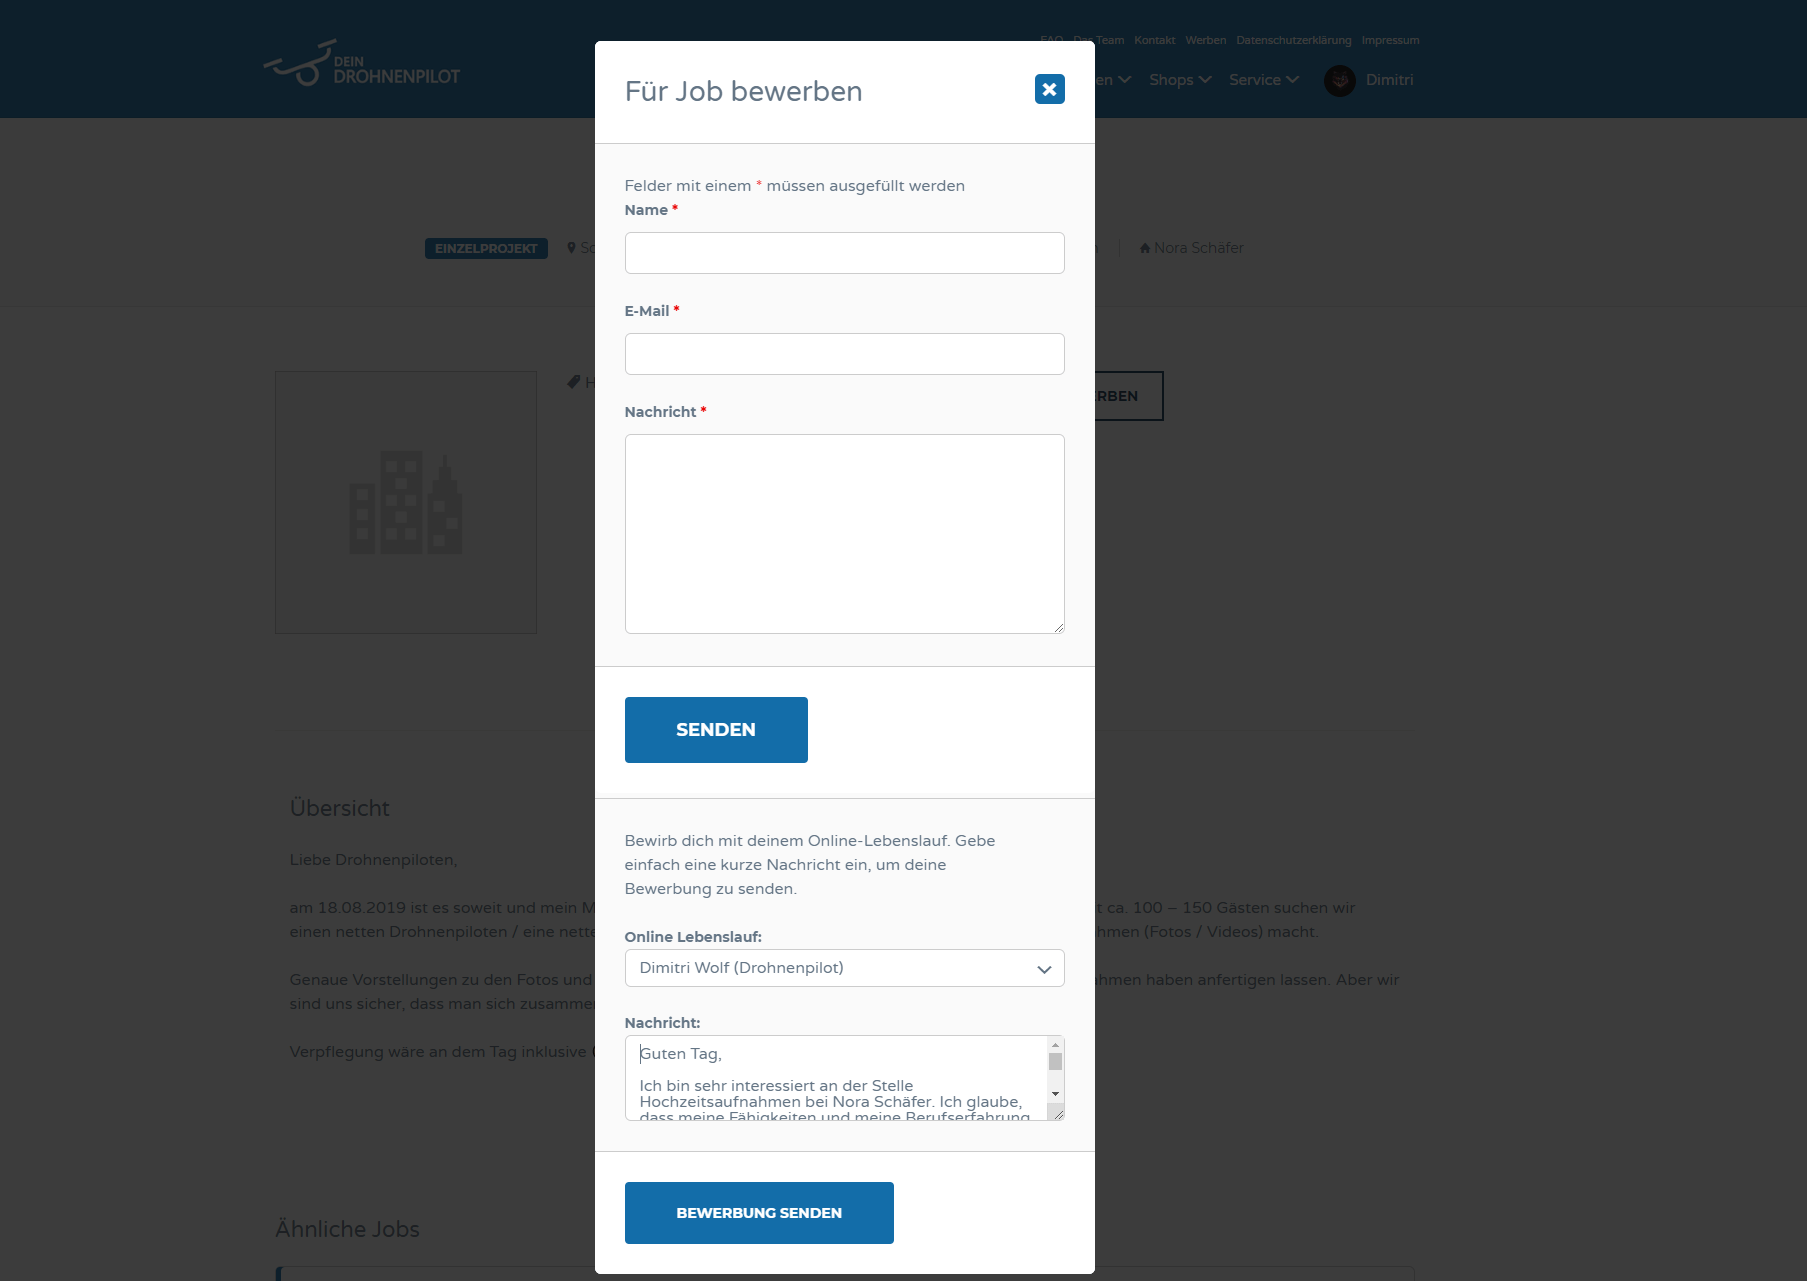Click the scroll-up arrow in Nachricht box
The image size is (1807, 1281).
pos(1055,1045)
